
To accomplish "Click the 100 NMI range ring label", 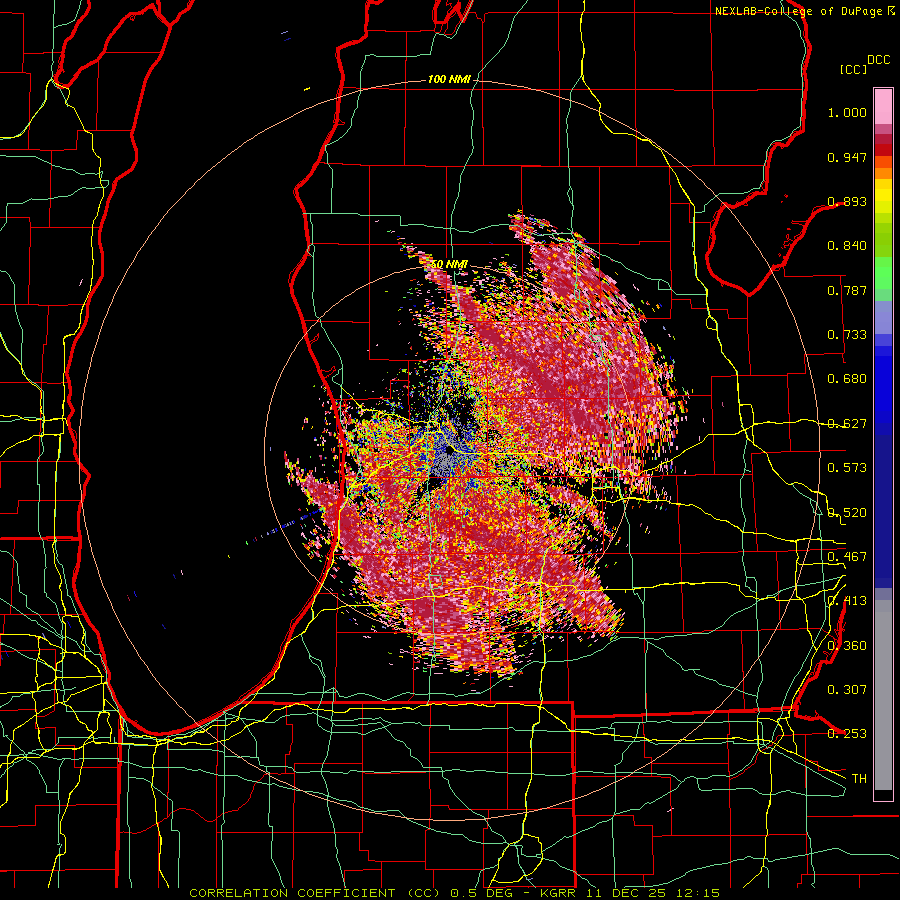I will pyautogui.click(x=448, y=79).
